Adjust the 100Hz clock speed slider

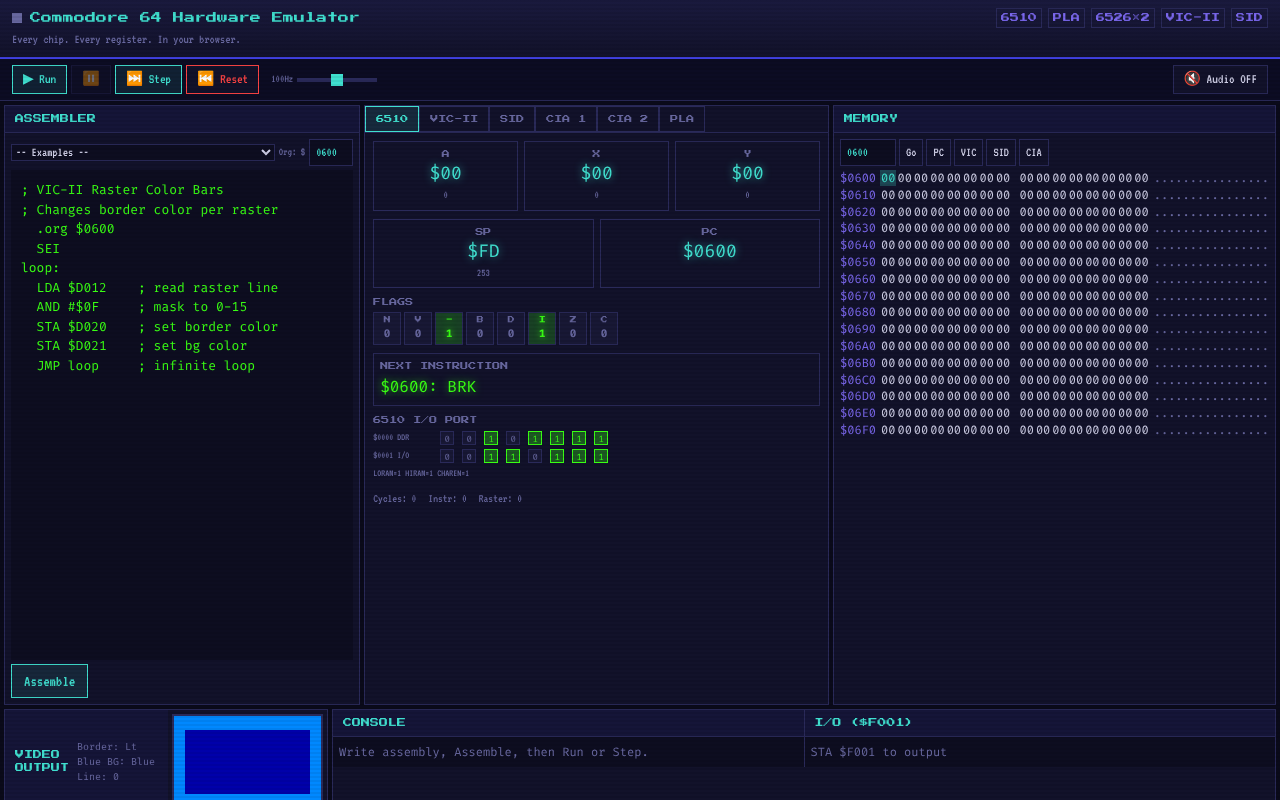coord(337,79)
